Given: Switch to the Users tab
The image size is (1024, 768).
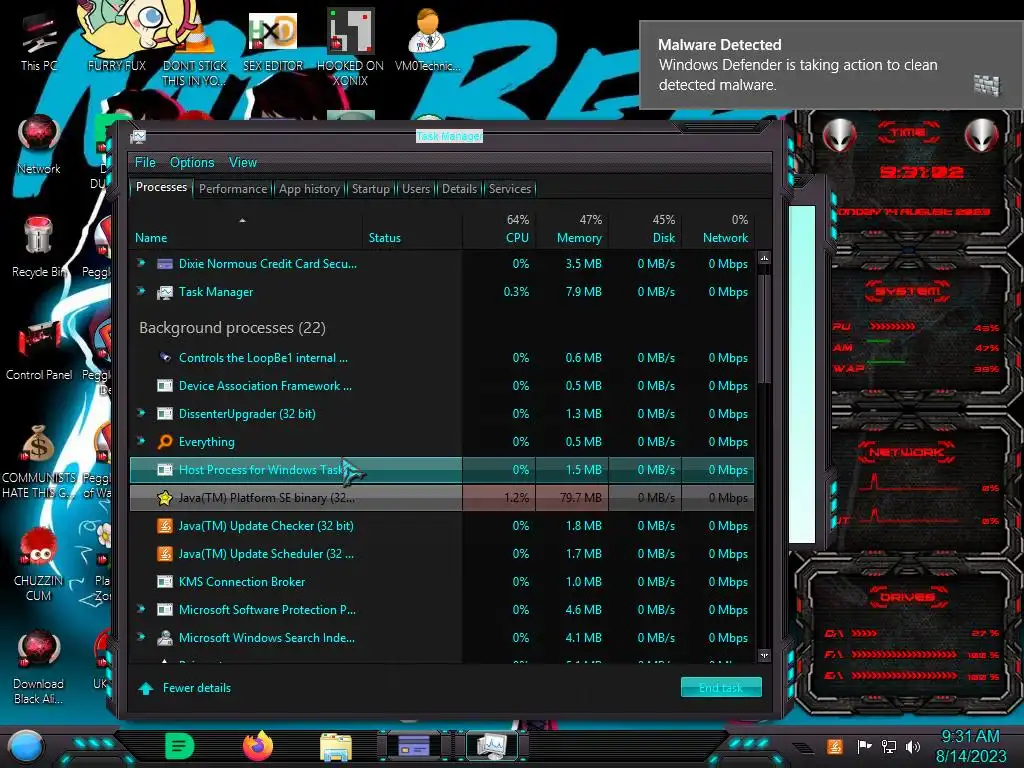Looking at the screenshot, I should [416, 189].
